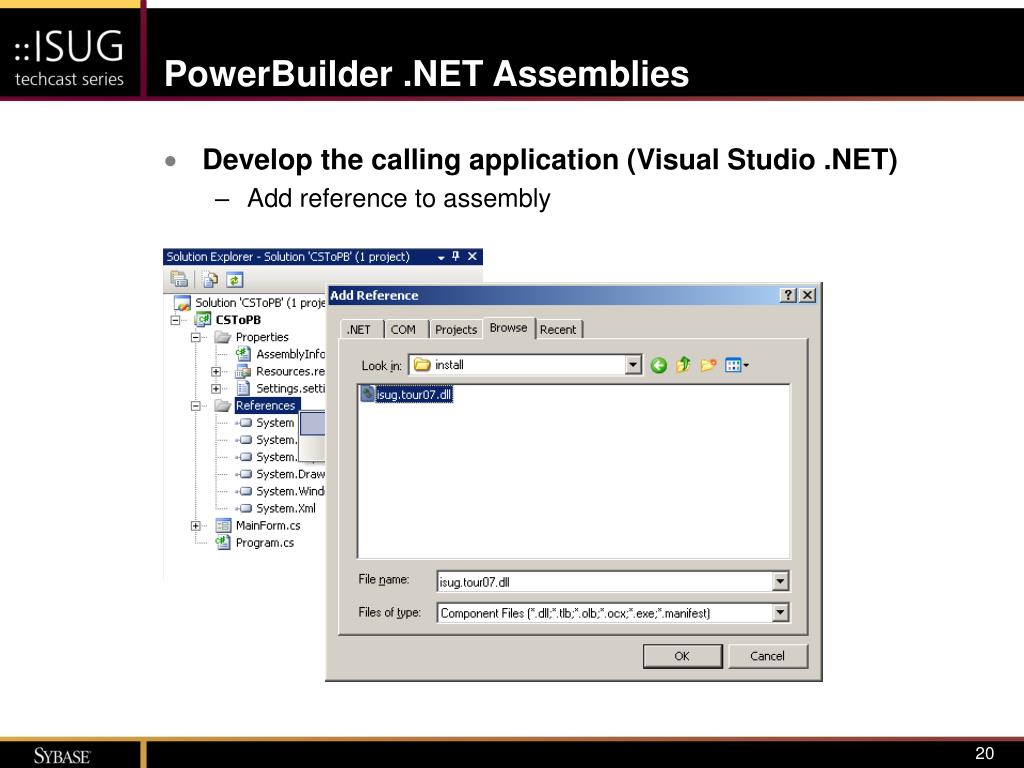1024x768 pixels.
Task: Open the Recent tab
Action: click(x=558, y=330)
